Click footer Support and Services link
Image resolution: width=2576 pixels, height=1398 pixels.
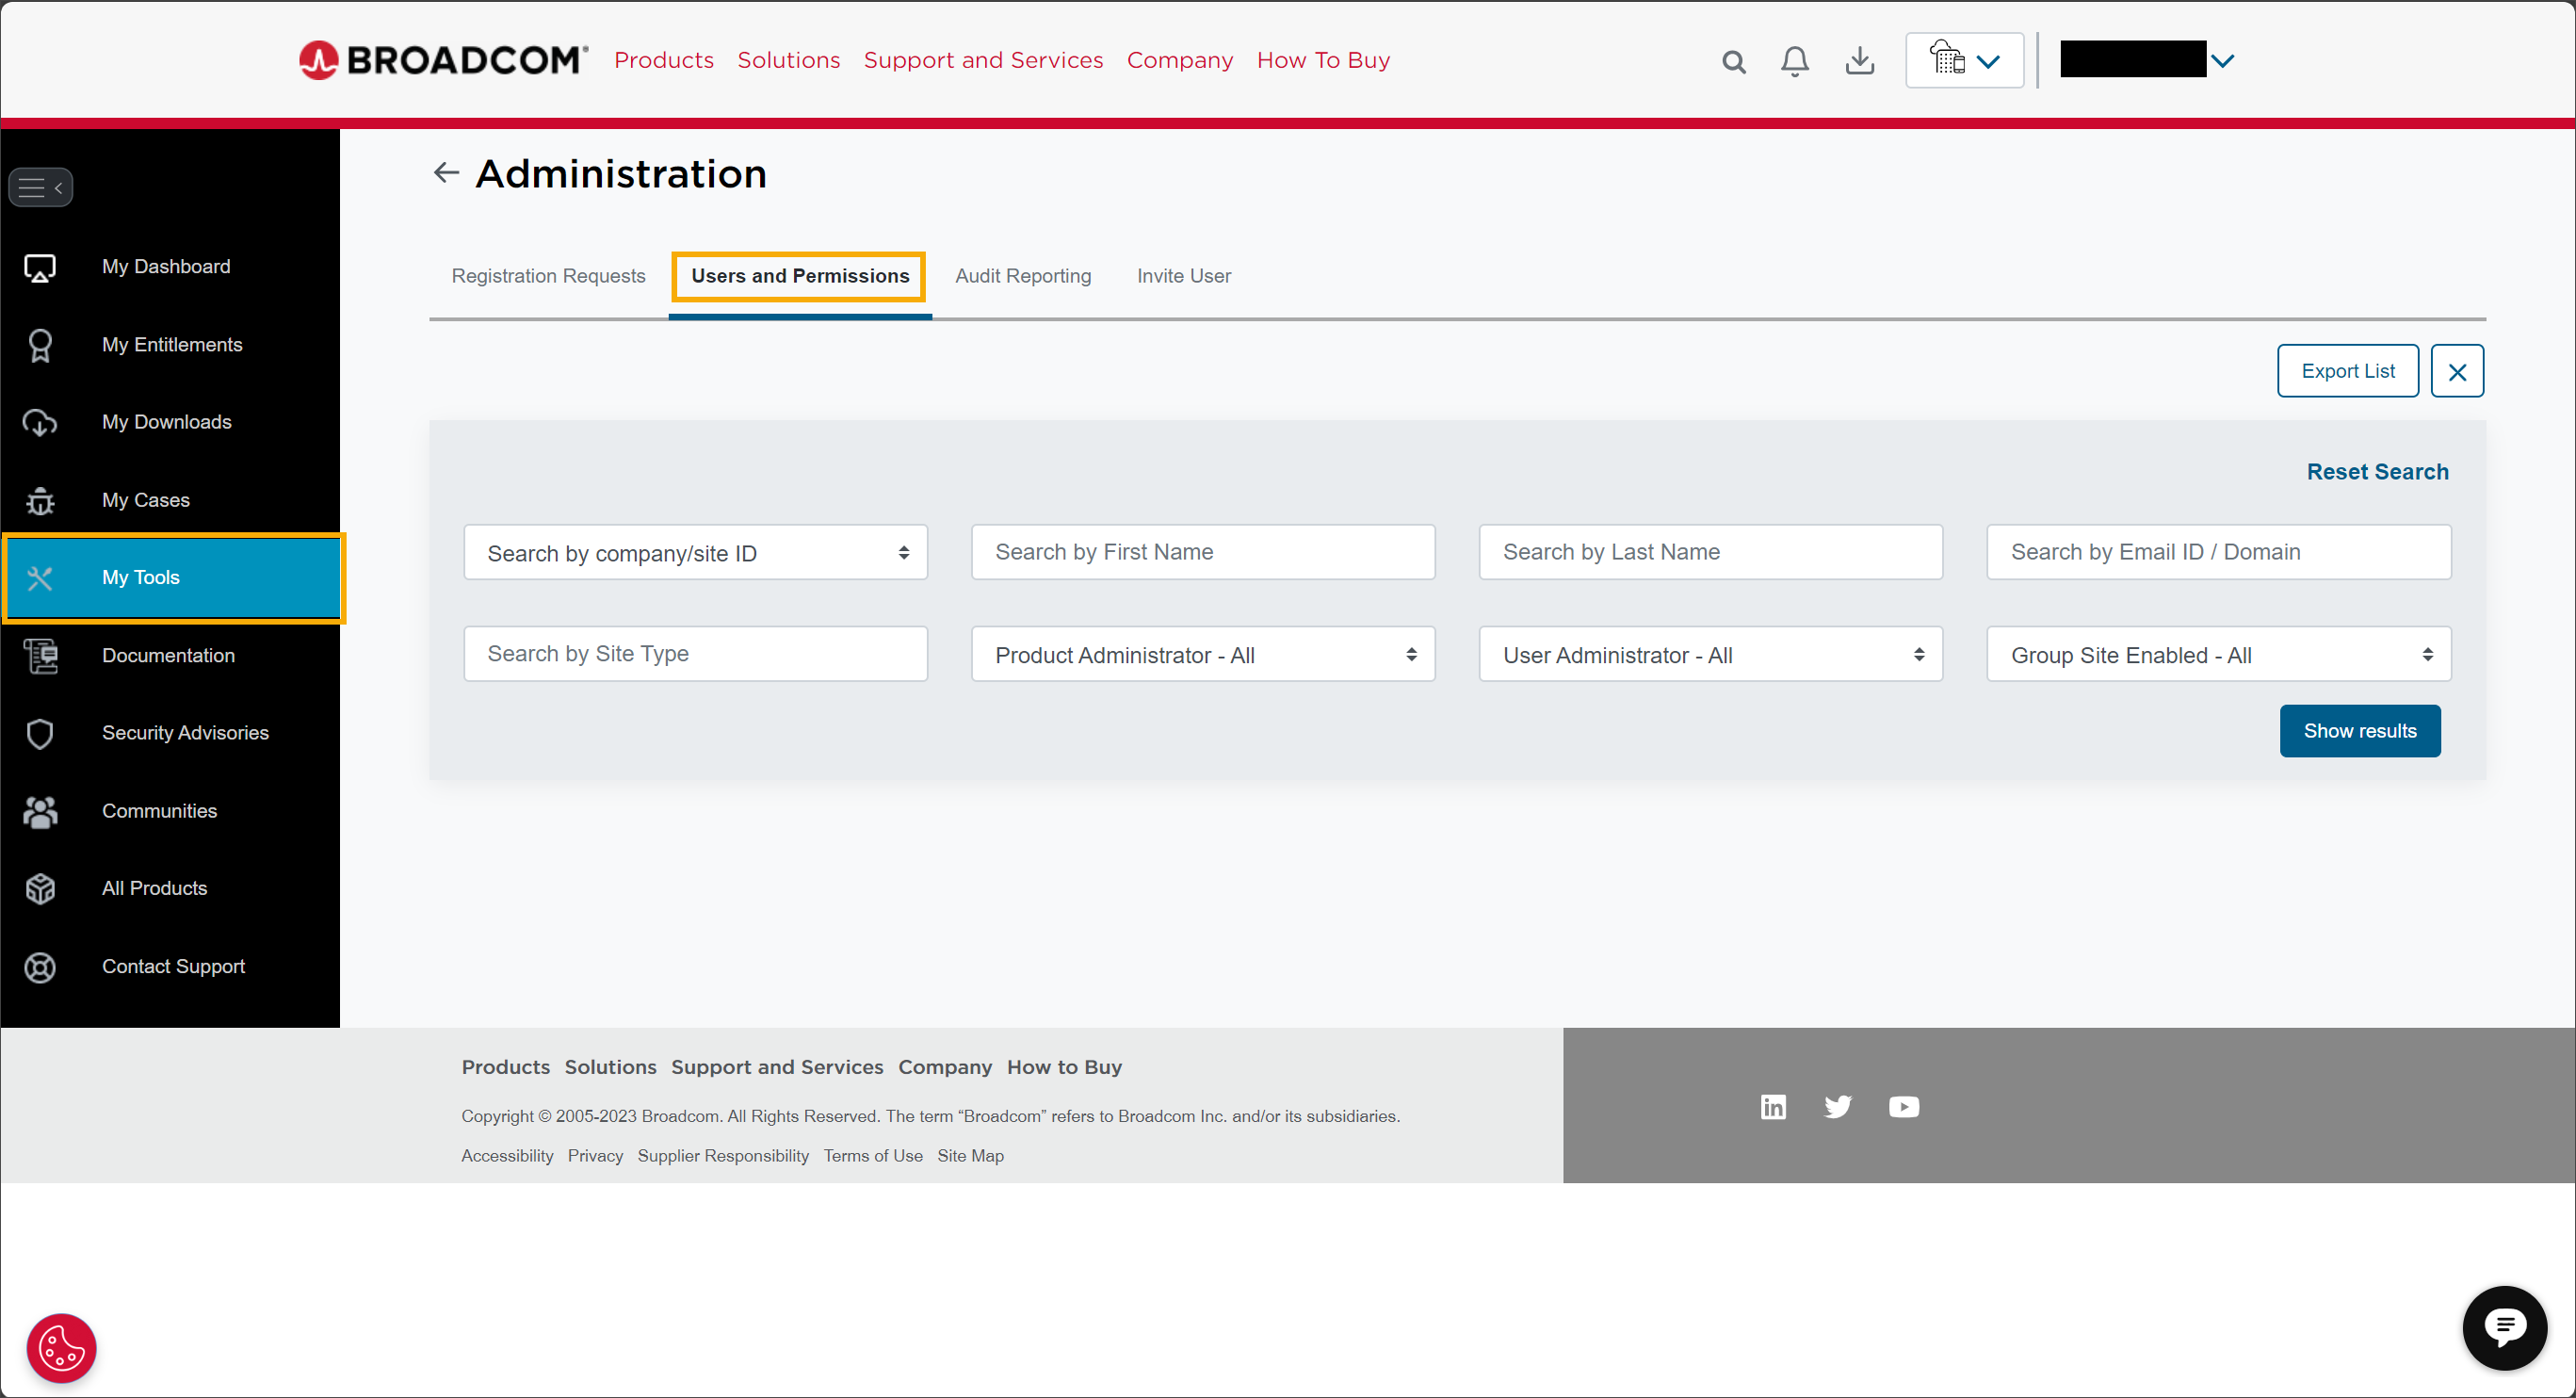[x=777, y=1067]
